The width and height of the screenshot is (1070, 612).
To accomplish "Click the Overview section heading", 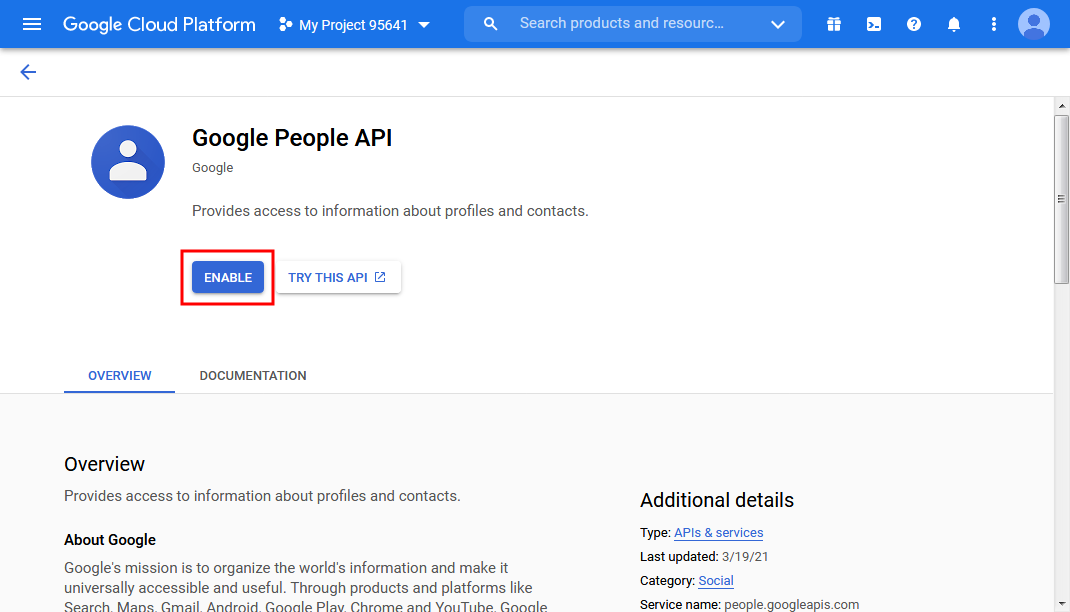I will click(104, 464).
